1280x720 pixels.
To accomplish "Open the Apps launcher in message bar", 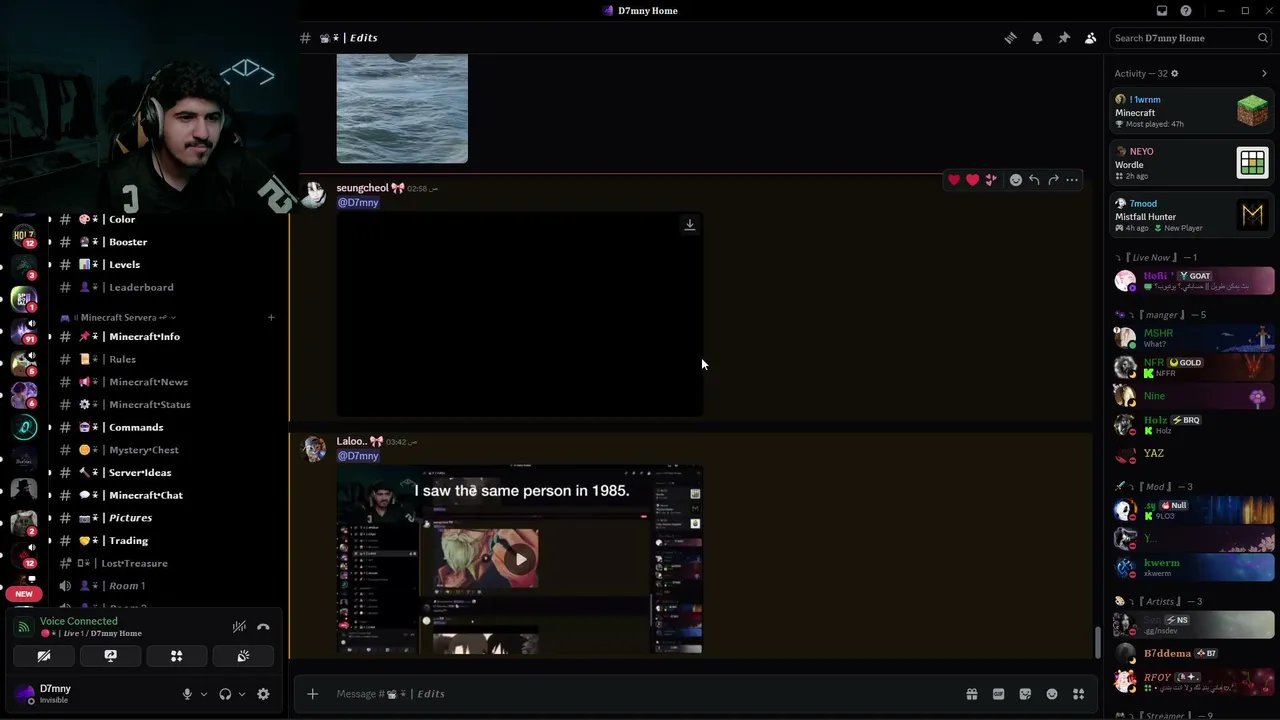I will click(1079, 694).
